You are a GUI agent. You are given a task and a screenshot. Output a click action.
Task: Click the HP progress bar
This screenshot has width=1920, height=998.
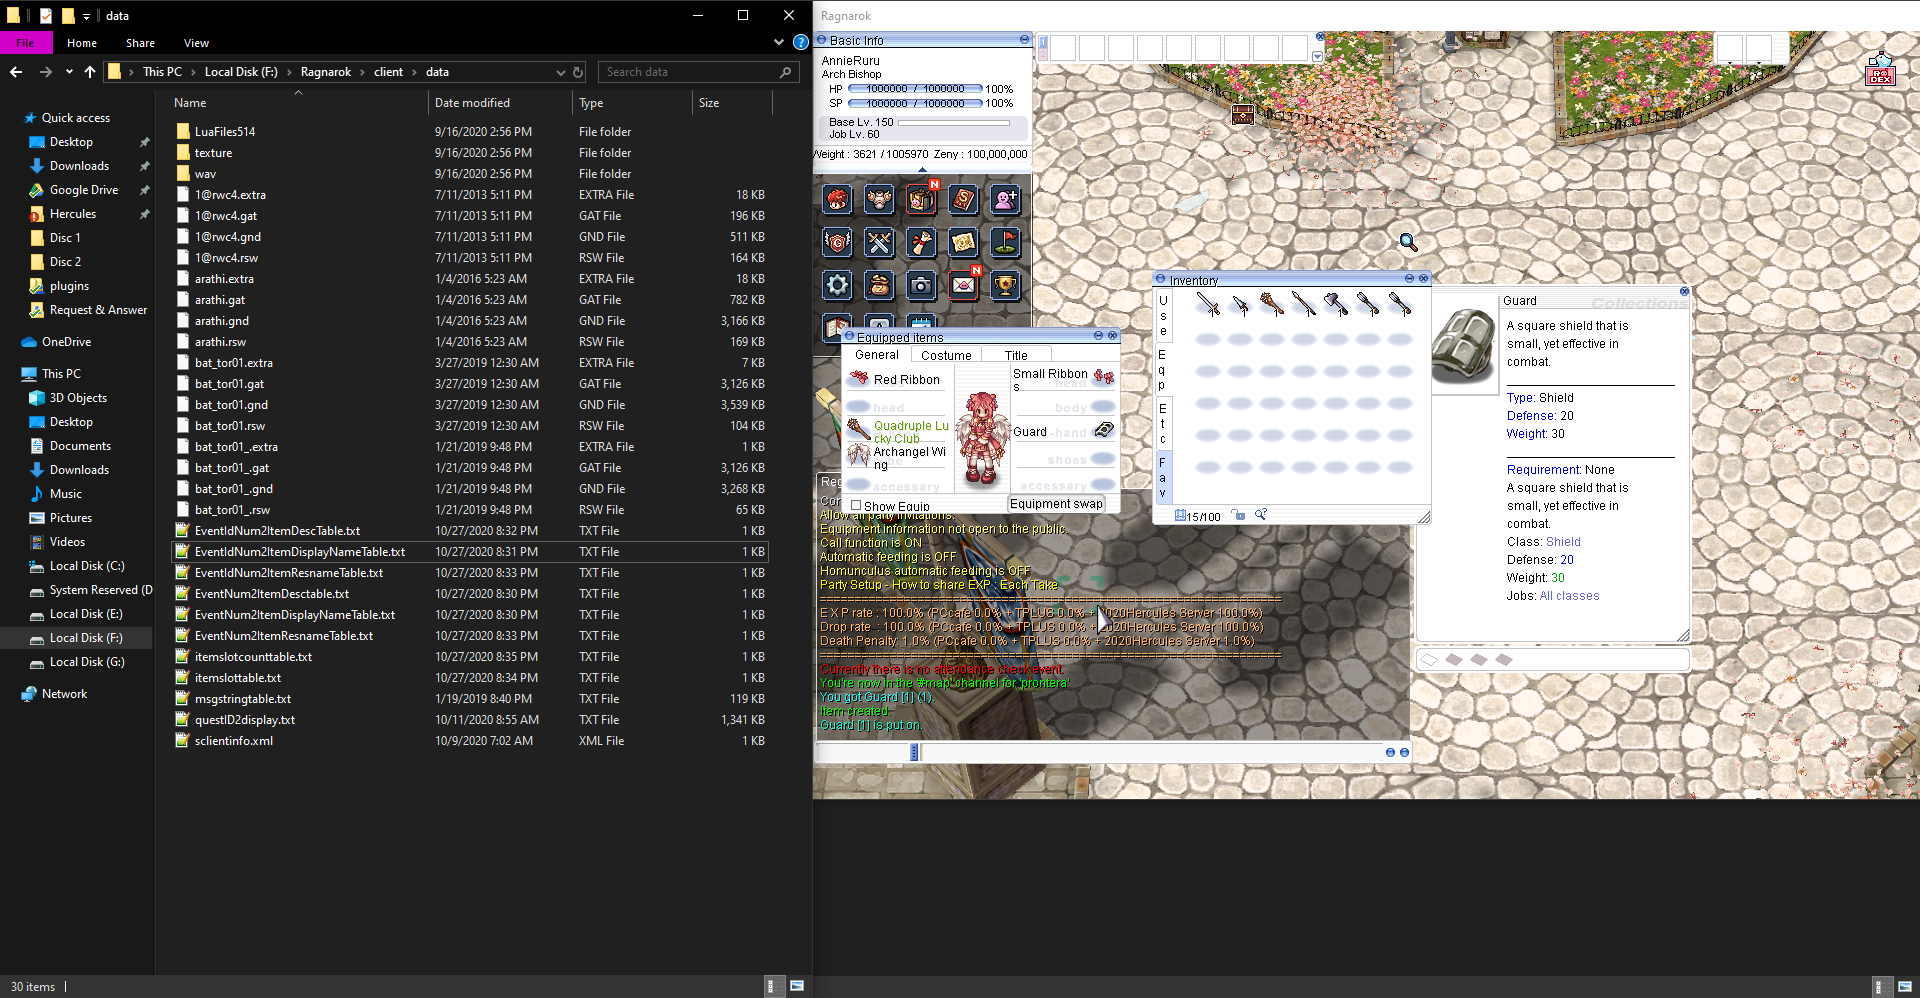pos(915,88)
